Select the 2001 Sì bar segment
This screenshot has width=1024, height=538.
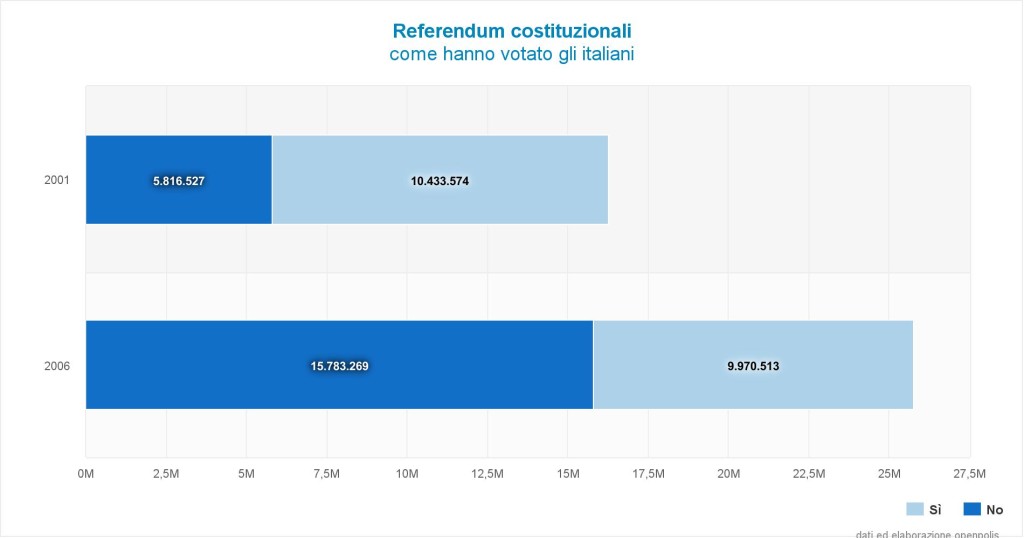click(440, 180)
